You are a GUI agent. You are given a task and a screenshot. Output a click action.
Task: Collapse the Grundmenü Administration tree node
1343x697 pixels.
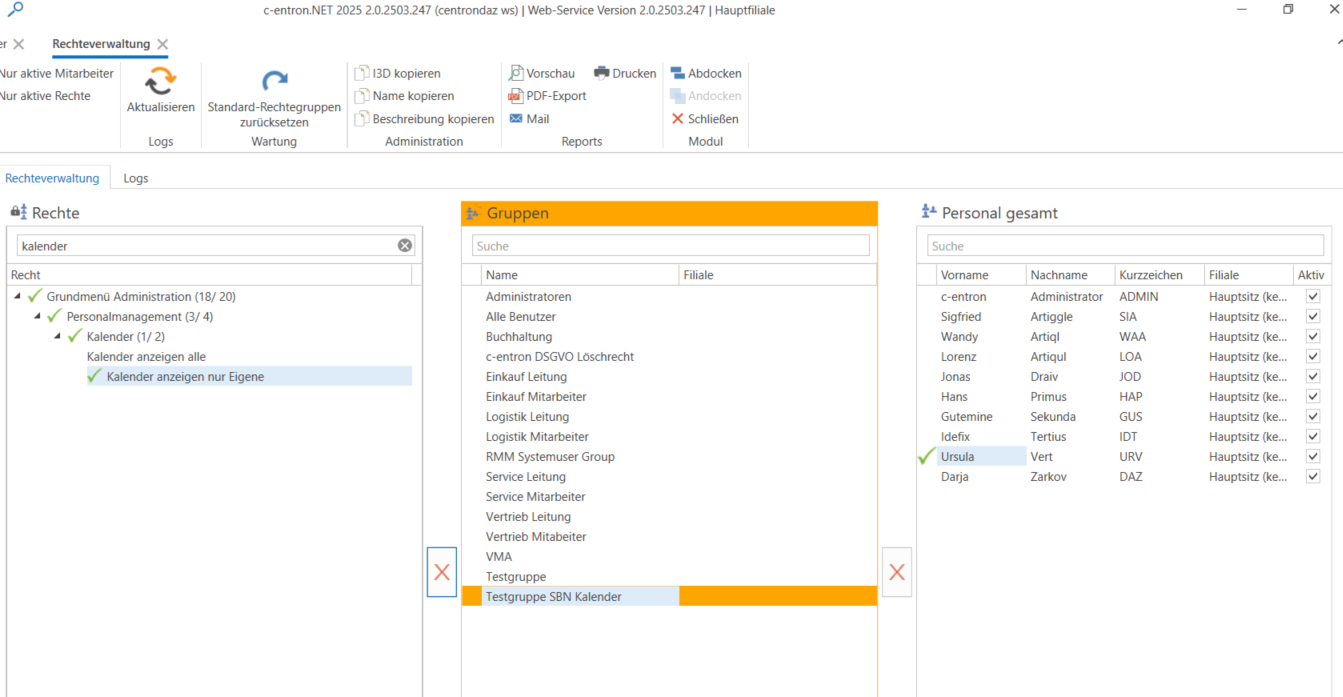[x=18, y=296]
